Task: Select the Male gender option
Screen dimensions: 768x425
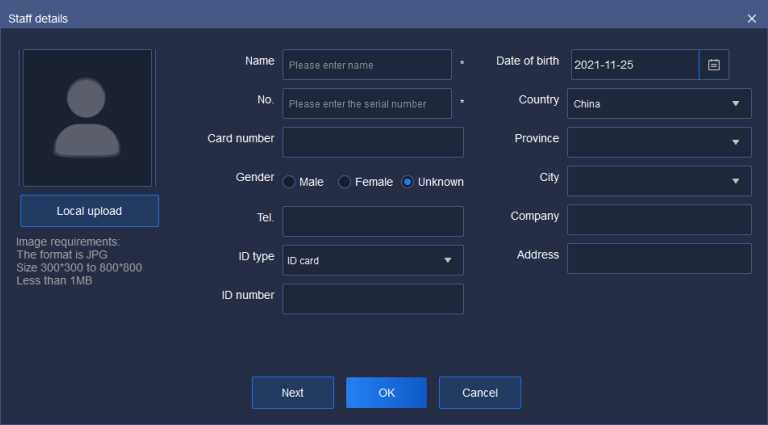Action: (289, 182)
